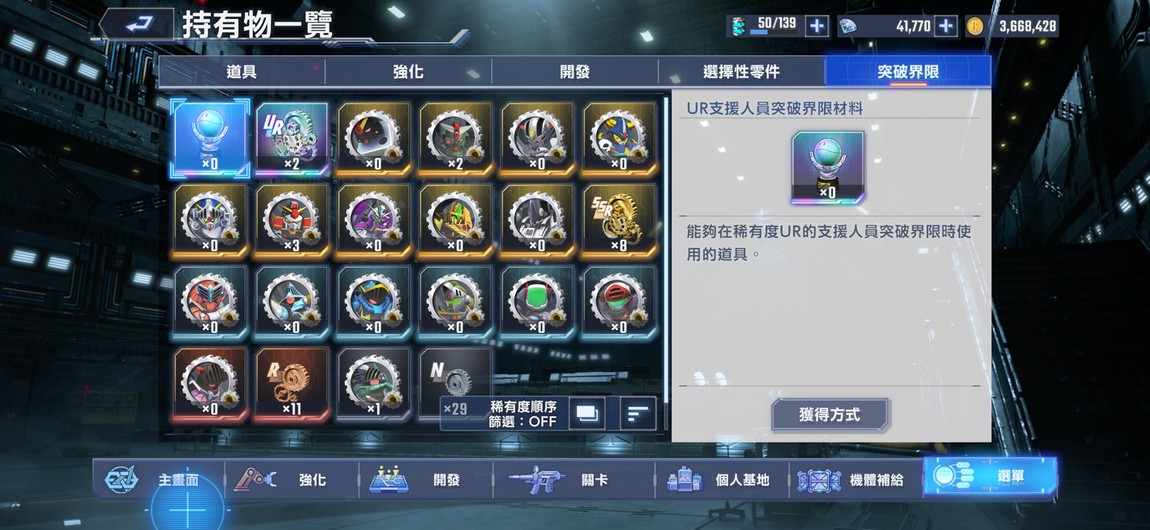Viewport: 1150px width, 530px height.
Task: Toggle the 篩選 OFF filter button
Action: [522, 414]
